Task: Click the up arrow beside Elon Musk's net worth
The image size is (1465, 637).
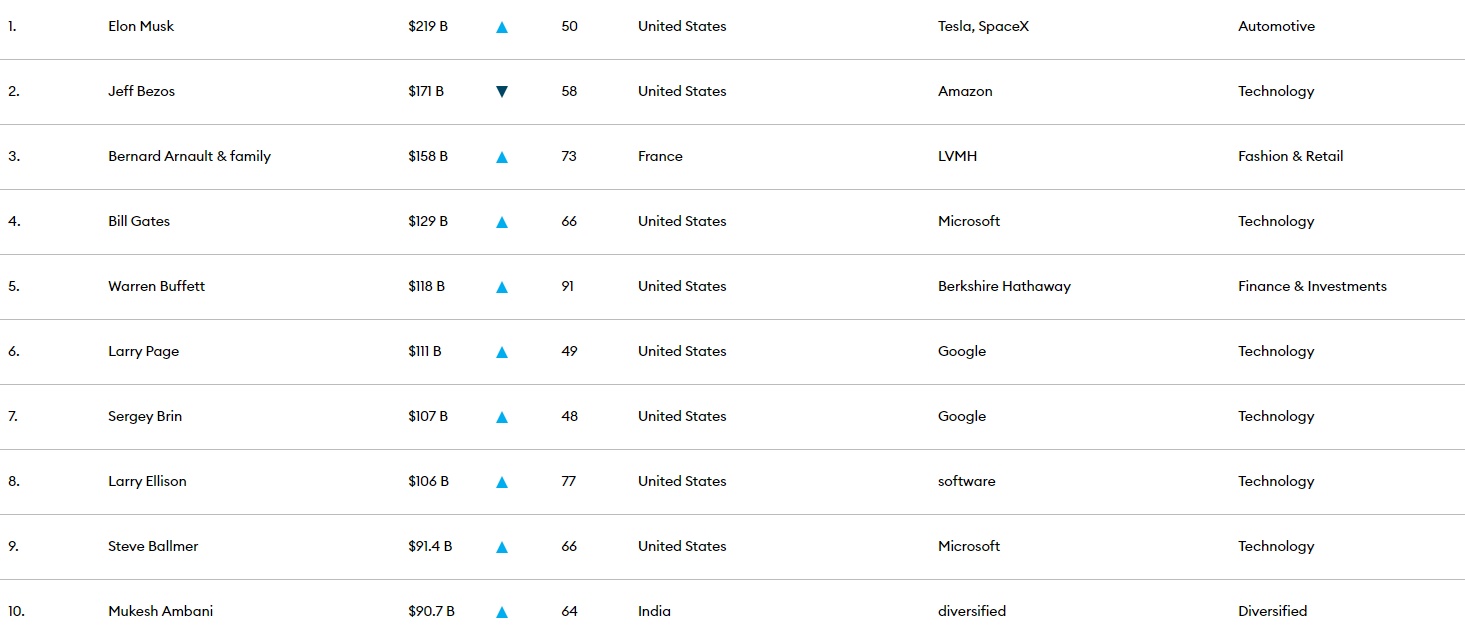Action: coord(502,27)
